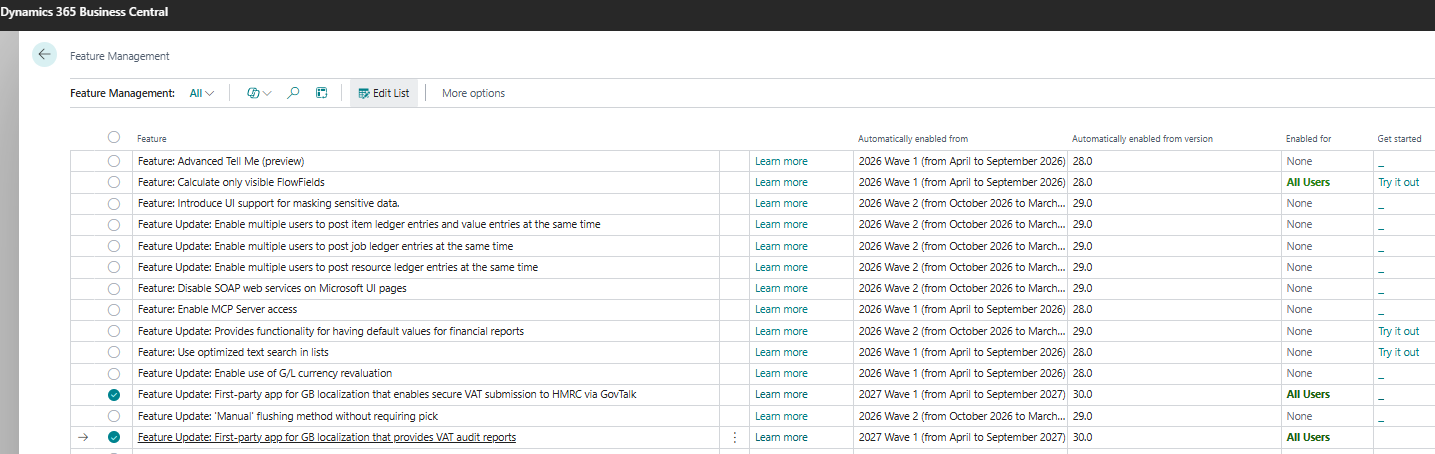This screenshot has height=454, width=1435.
Task: Open Learn more for Enable MCP Server access
Action: (781, 309)
